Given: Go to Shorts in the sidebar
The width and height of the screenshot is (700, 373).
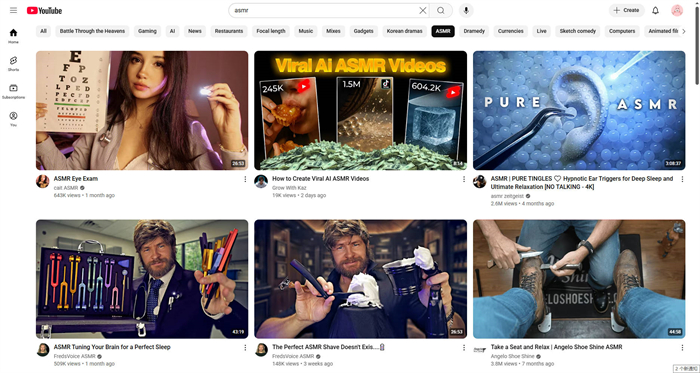Looking at the screenshot, I should click(x=13, y=63).
